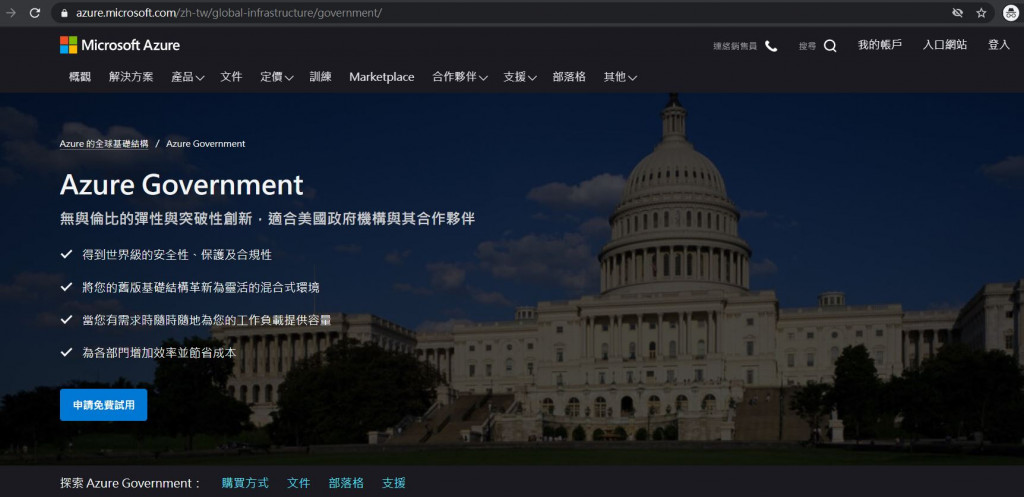Image resolution: width=1024 pixels, height=497 pixels.
Task: Click the 探索 Azure Government label
Action: coord(131,483)
